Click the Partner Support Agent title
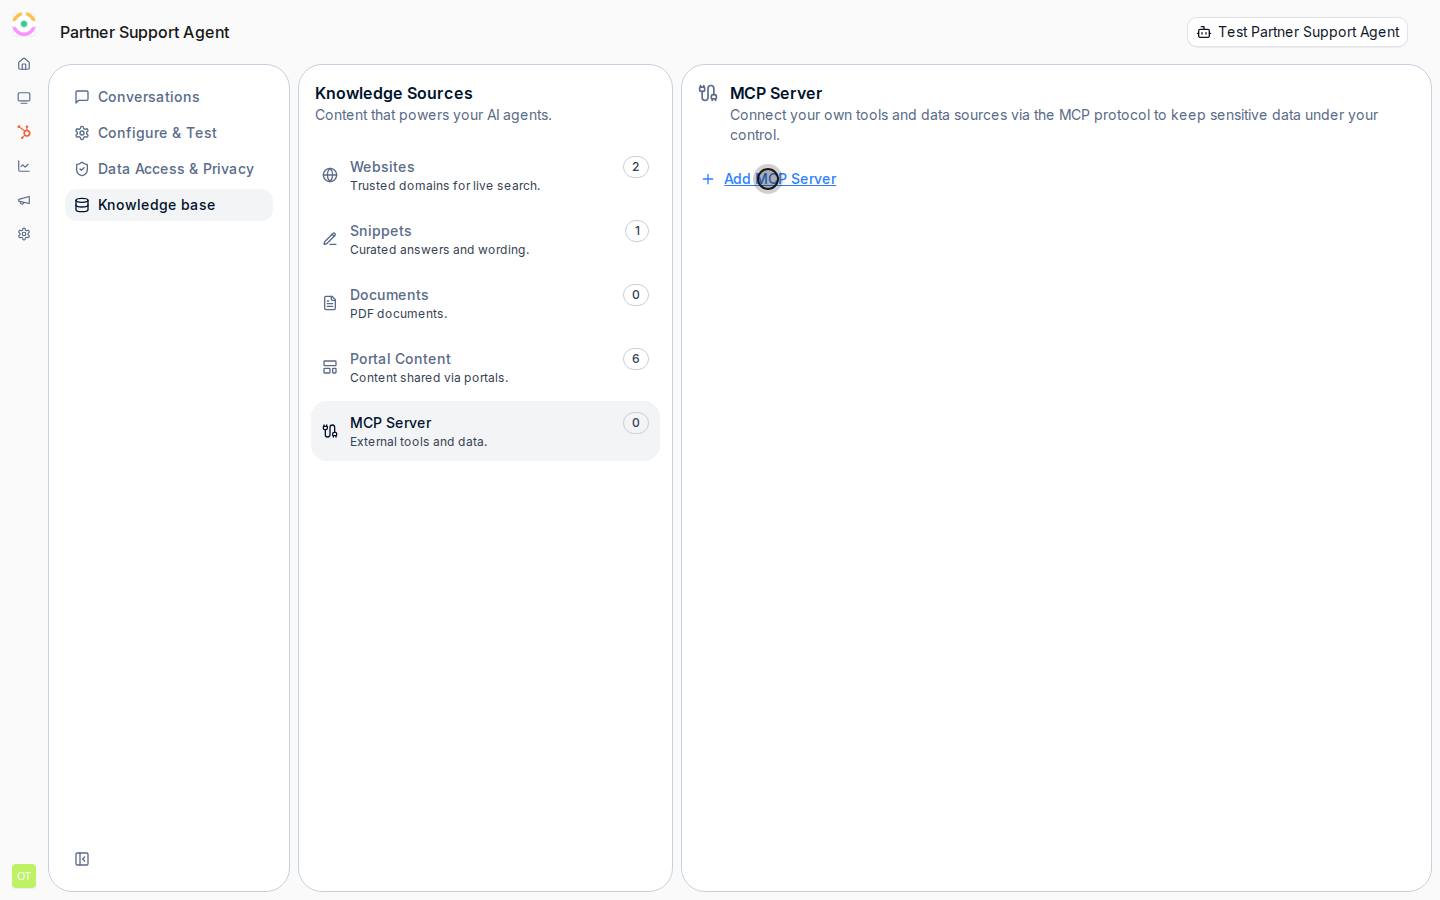 pyautogui.click(x=145, y=32)
